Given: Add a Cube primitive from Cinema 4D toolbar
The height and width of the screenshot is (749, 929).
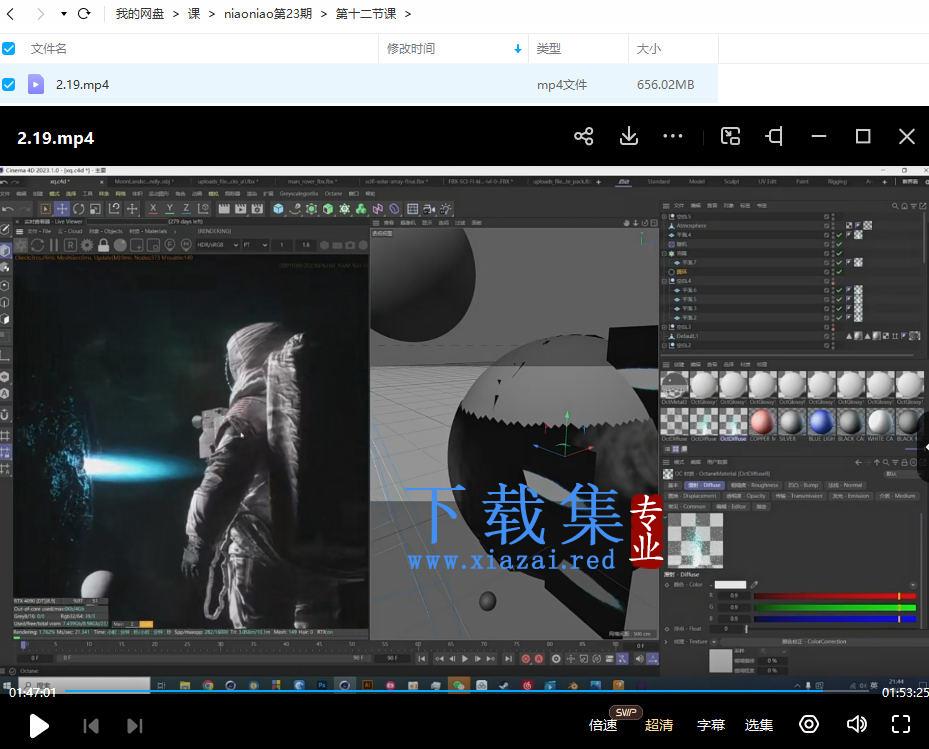Looking at the screenshot, I should tap(278, 209).
